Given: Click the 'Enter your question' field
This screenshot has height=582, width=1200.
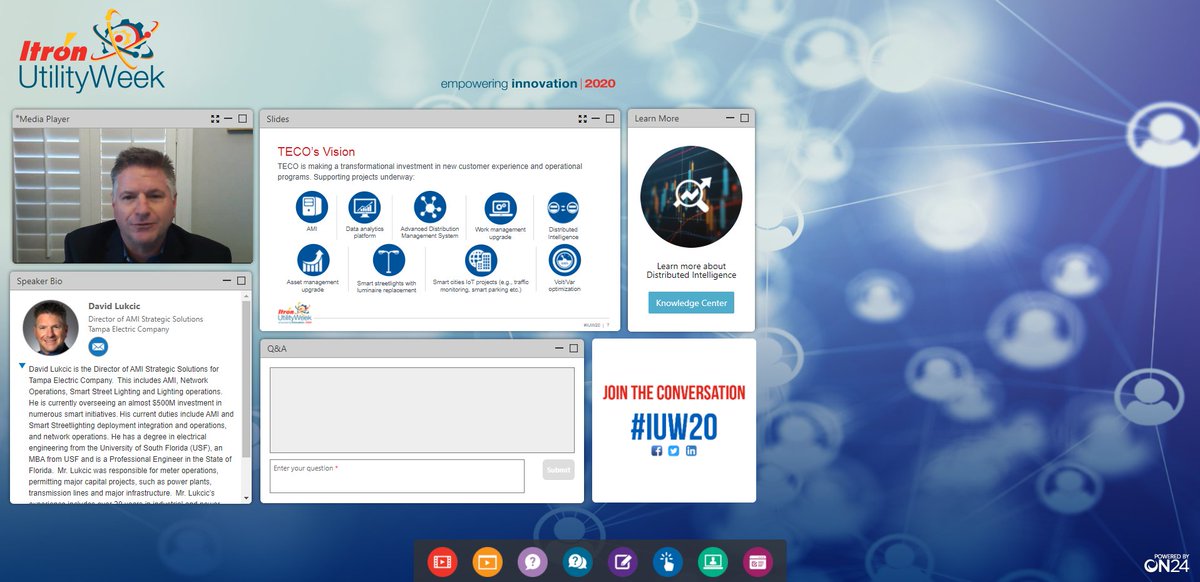Looking at the screenshot, I should point(397,476).
